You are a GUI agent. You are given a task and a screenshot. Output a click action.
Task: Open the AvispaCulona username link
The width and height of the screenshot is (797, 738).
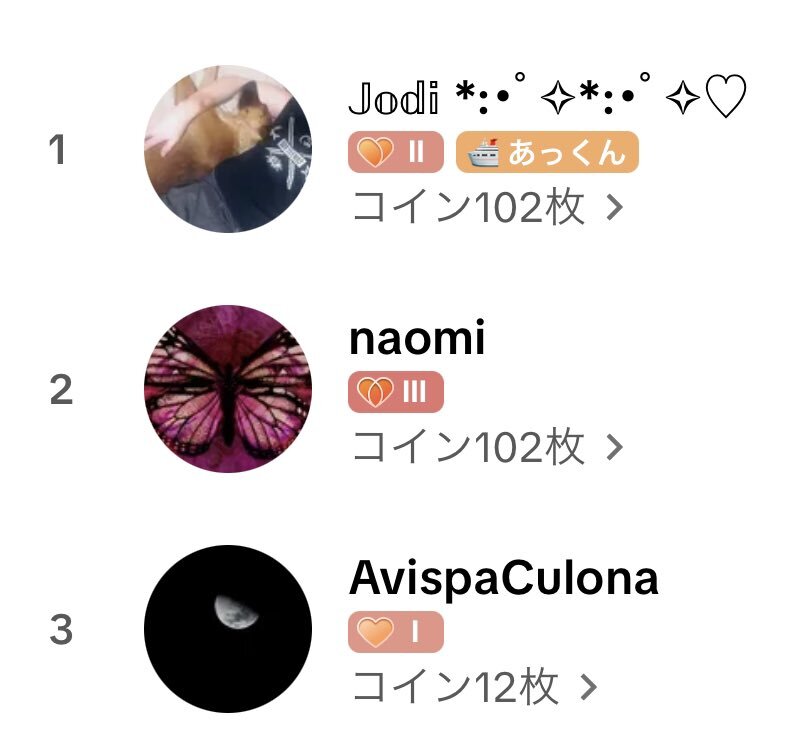coord(504,578)
